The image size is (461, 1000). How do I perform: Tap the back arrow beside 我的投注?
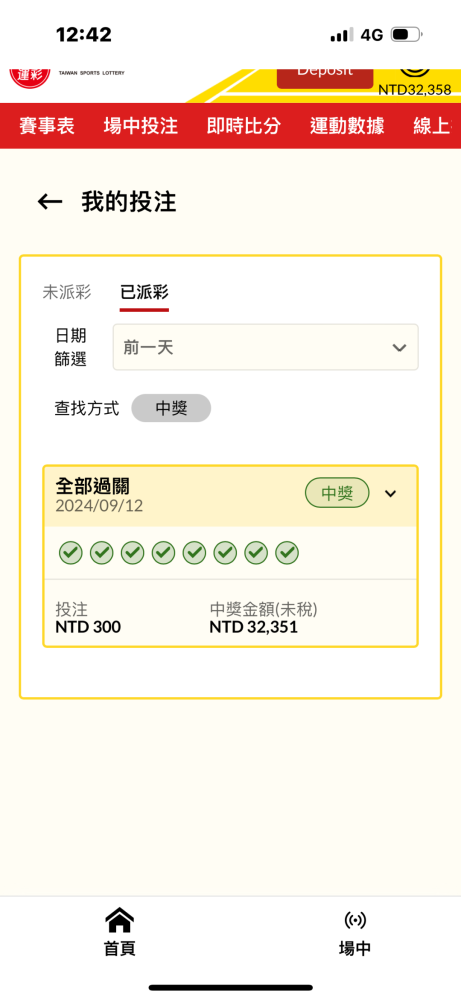pyautogui.click(x=50, y=202)
